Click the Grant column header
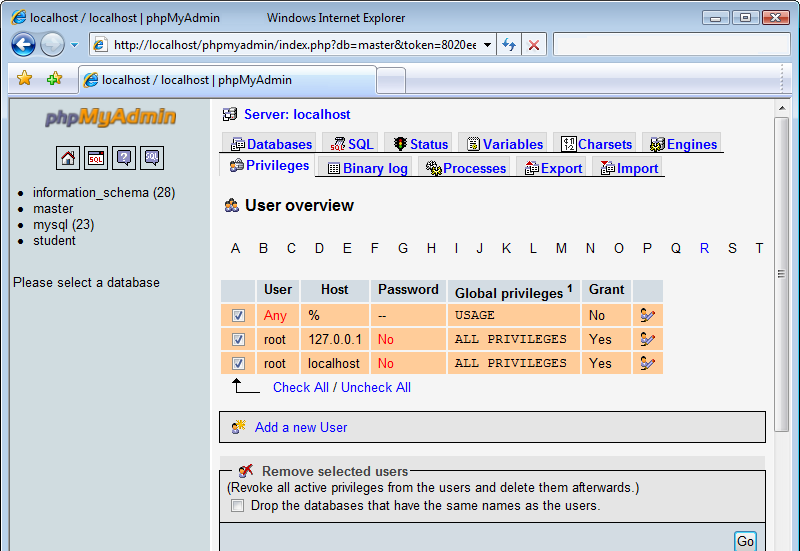 click(x=607, y=290)
